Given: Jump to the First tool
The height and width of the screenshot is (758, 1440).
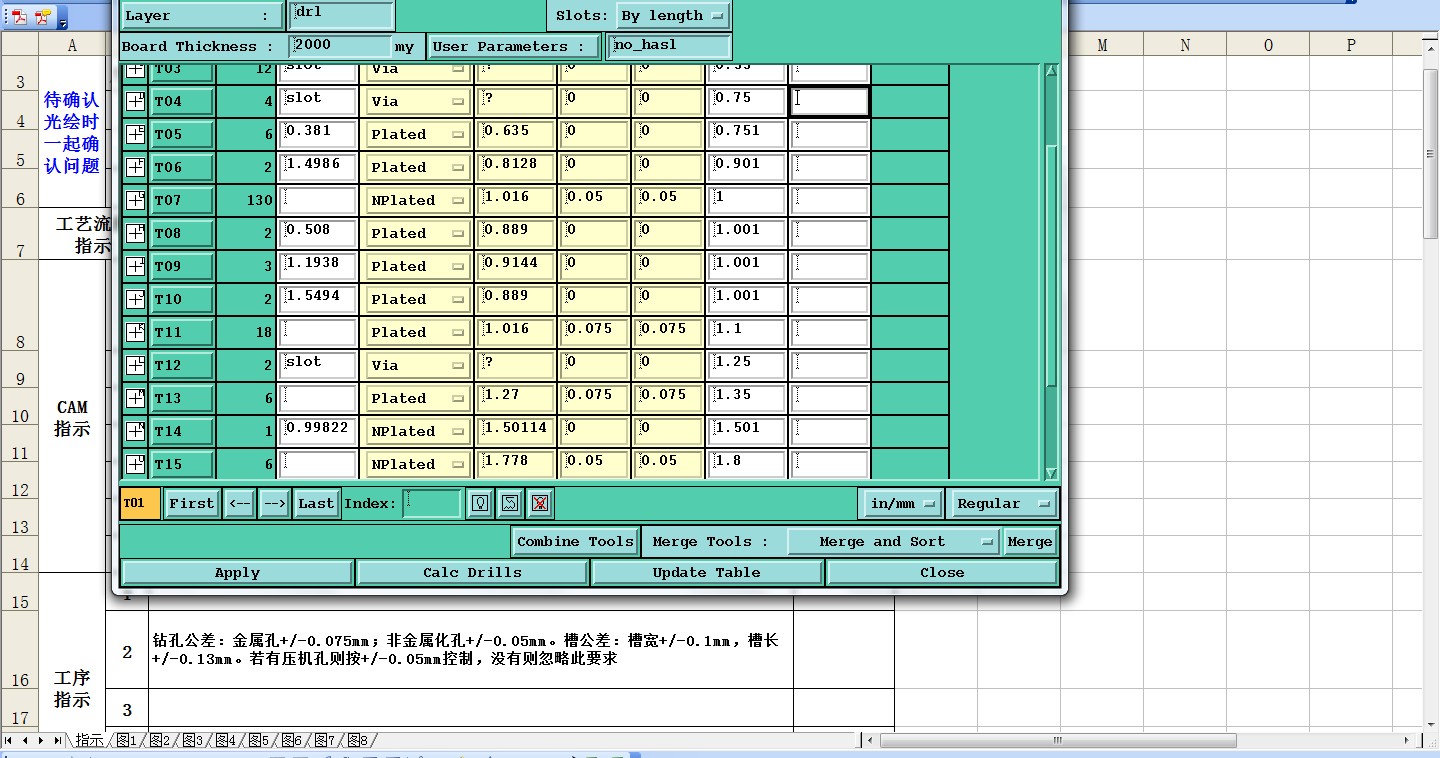Looking at the screenshot, I should (191, 503).
